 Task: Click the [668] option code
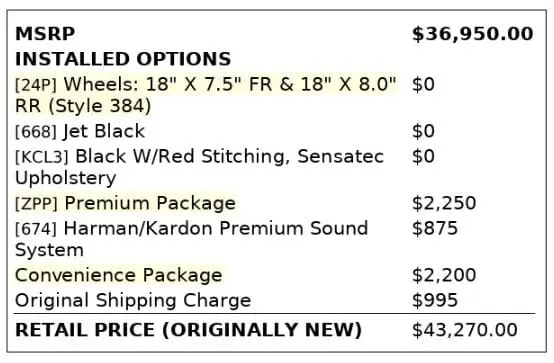36,131
